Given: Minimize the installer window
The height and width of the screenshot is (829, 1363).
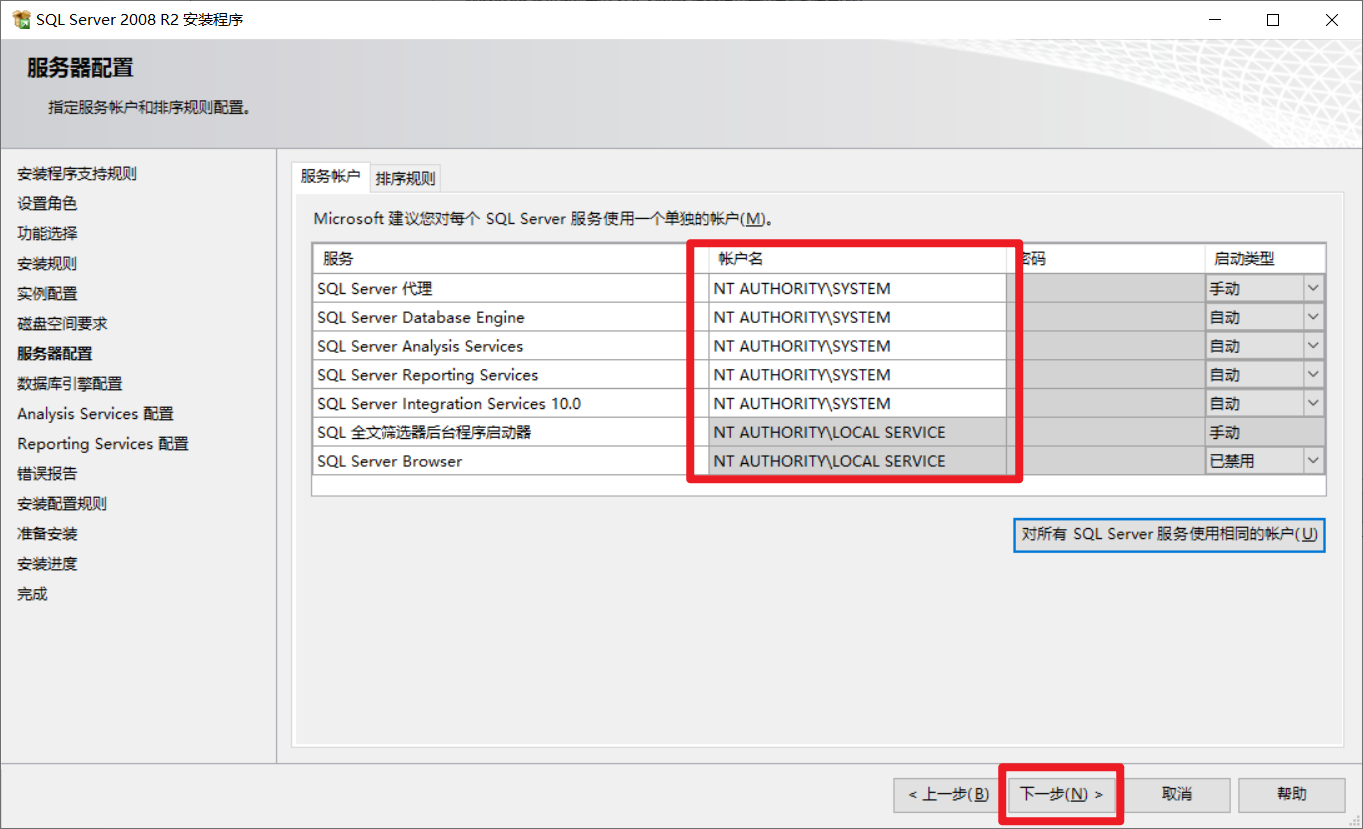Looking at the screenshot, I should [1214, 19].
